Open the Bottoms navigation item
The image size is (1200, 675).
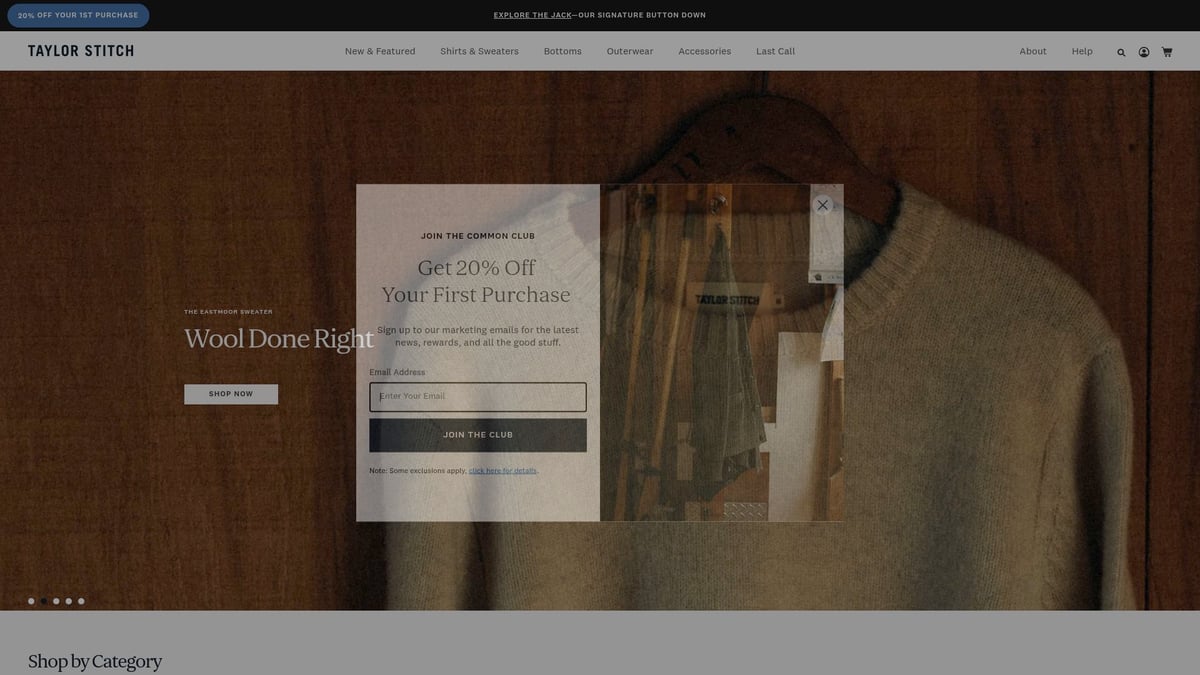pyautogui.click(x=562, y=51)
